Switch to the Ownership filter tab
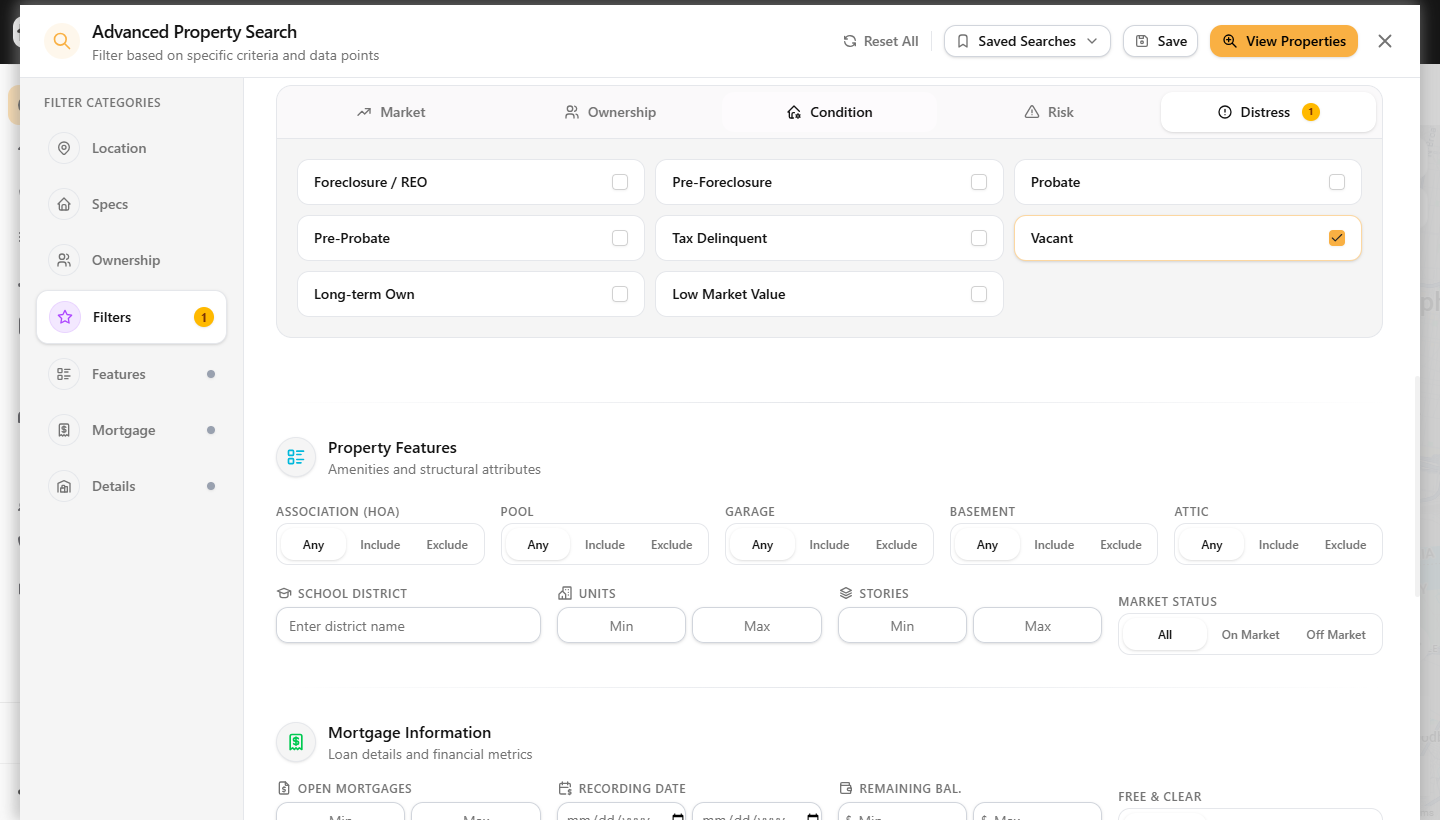 click(x=610, y=112)
